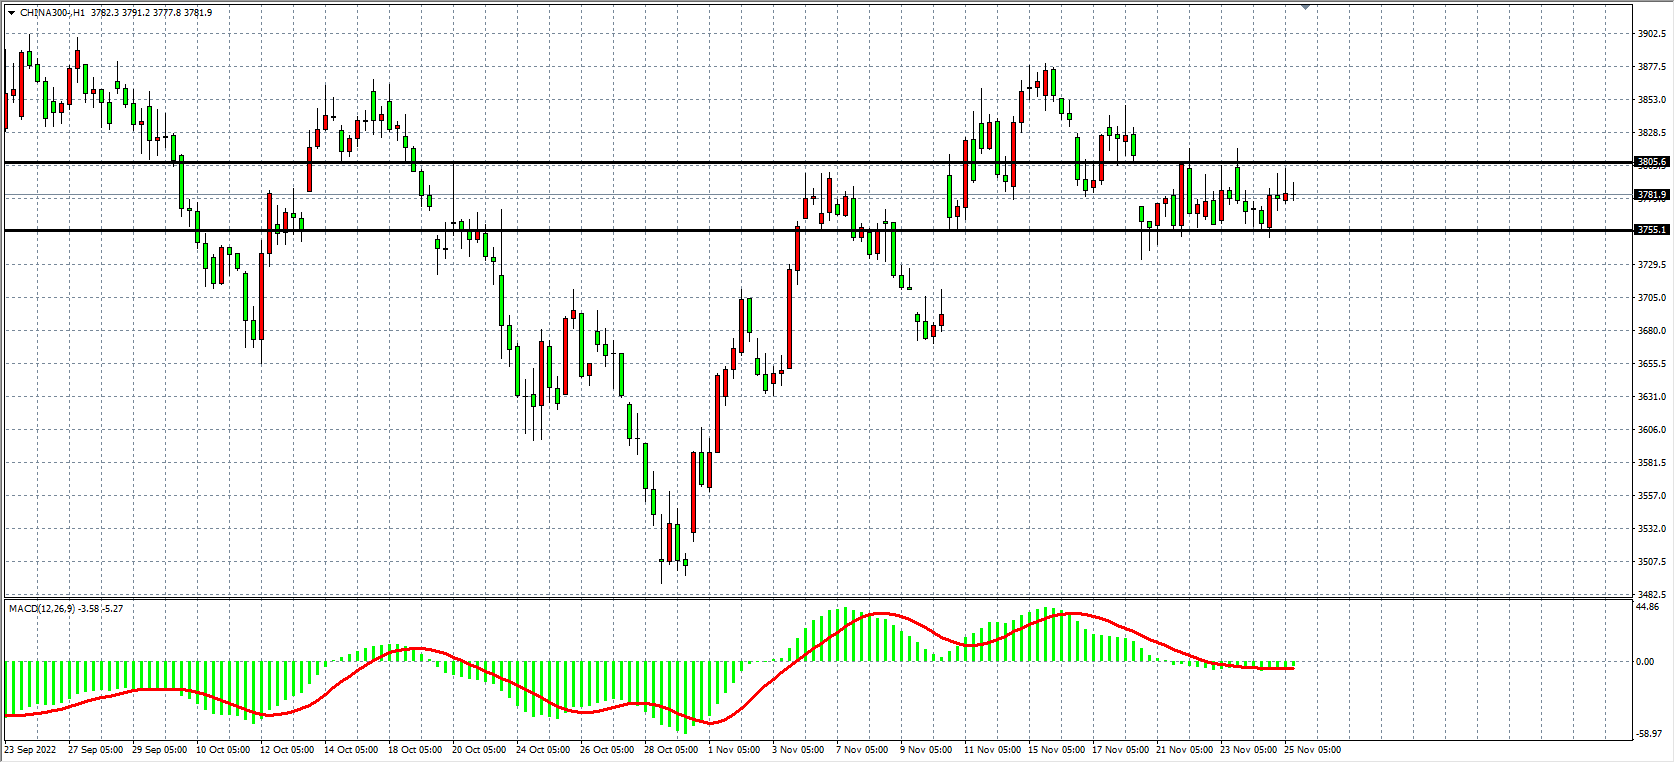Click the 3482.5 bottom price scale label

point(1651,595)
